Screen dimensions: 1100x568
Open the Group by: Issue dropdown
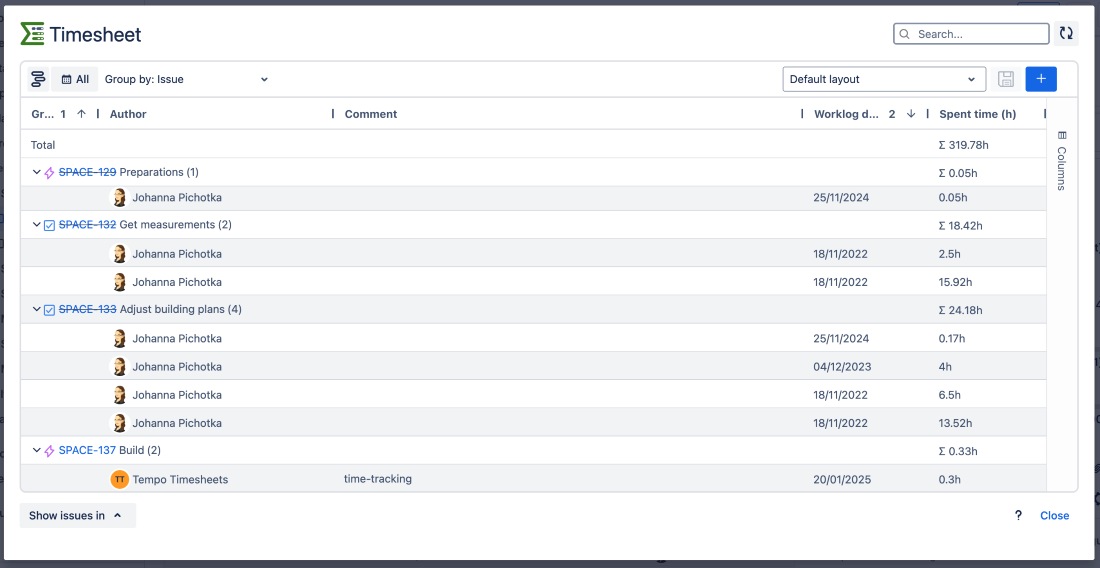tap(187, 79)
